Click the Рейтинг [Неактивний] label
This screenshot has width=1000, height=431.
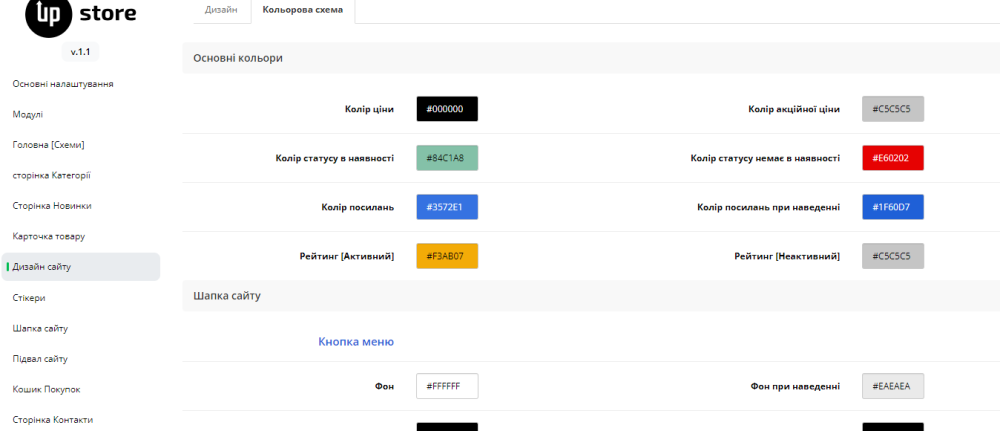coord(787,256)
